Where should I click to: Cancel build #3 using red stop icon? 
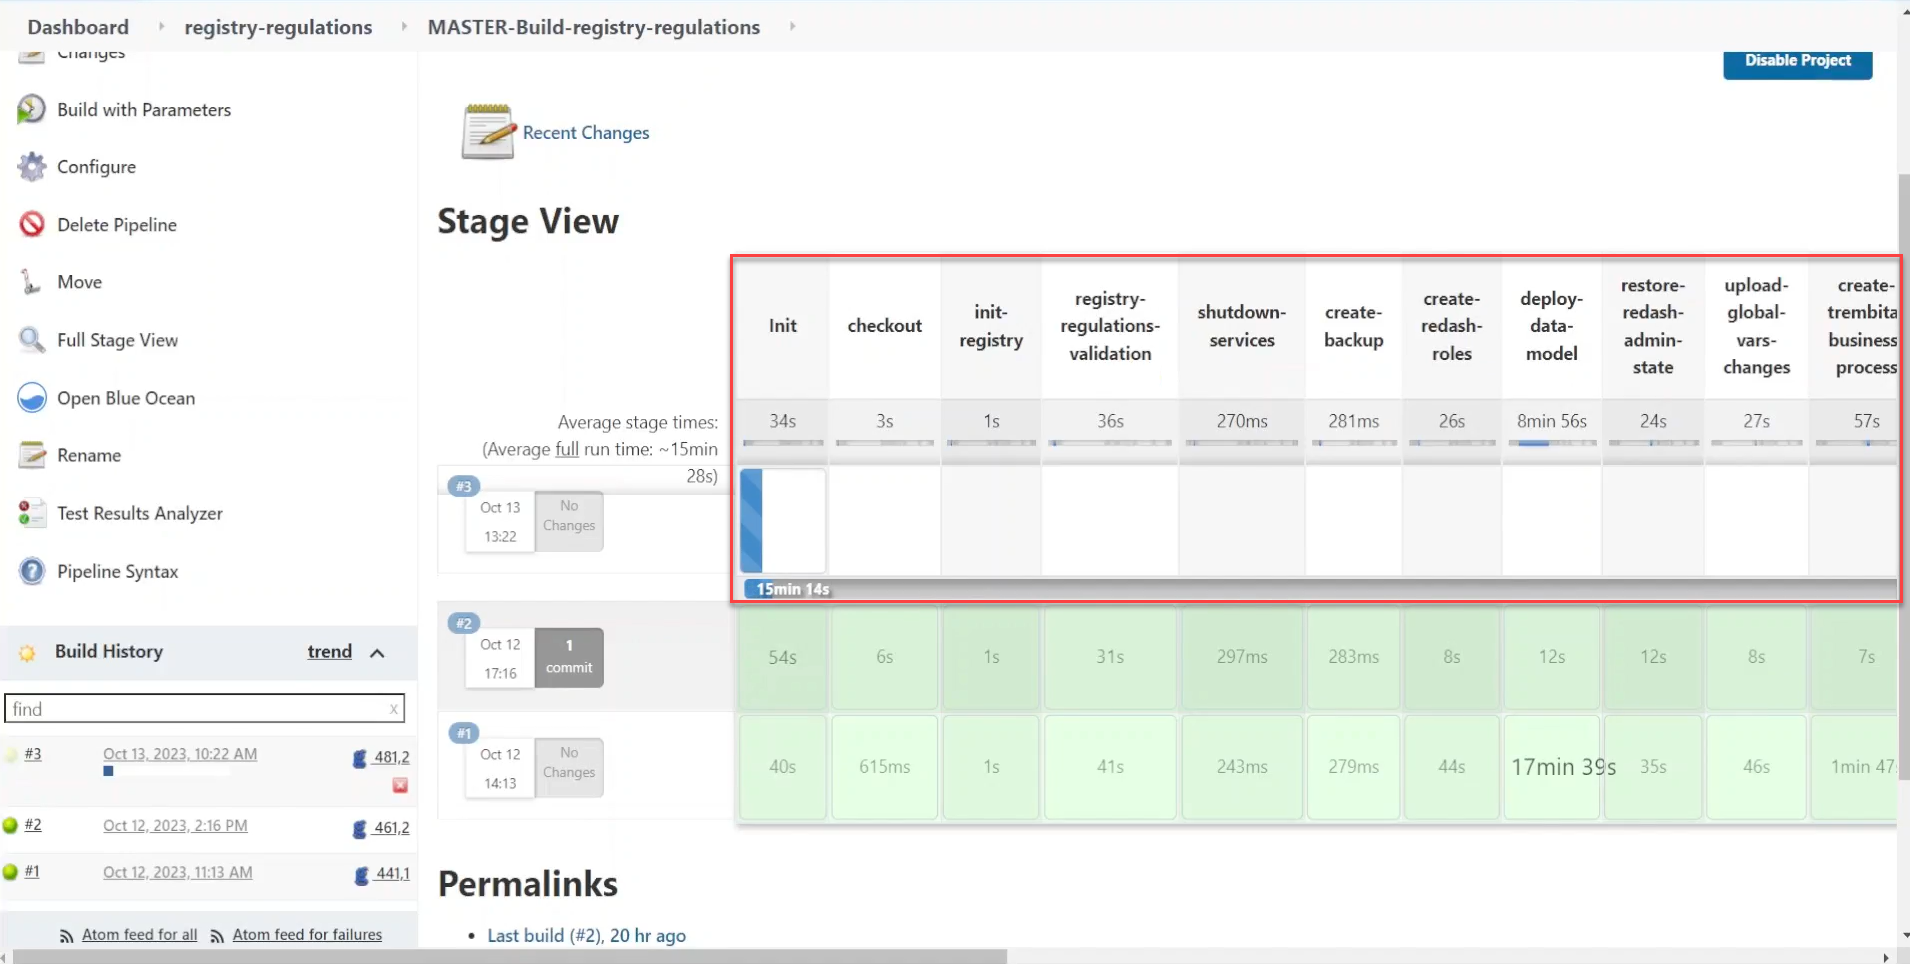[x=400, y=785]
